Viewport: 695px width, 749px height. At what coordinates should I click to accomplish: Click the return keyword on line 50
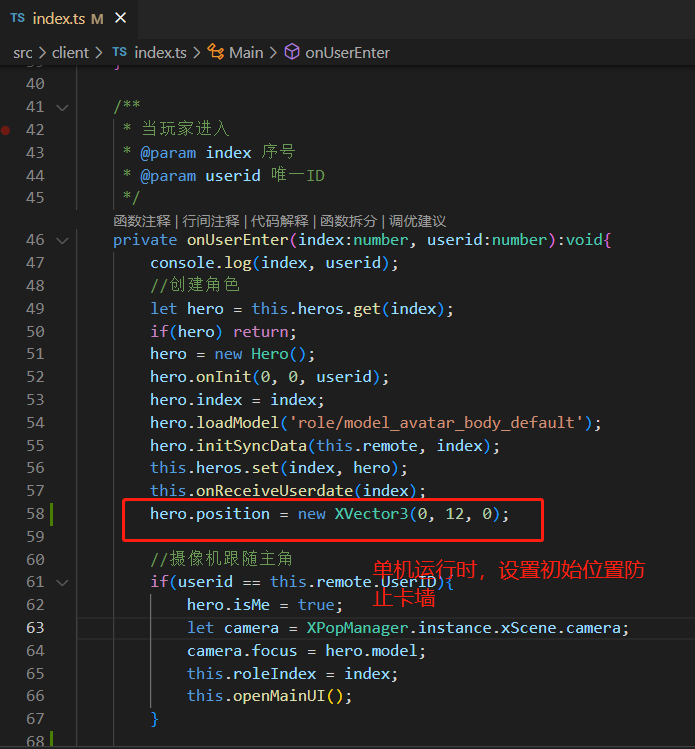[x=261, y=332]
